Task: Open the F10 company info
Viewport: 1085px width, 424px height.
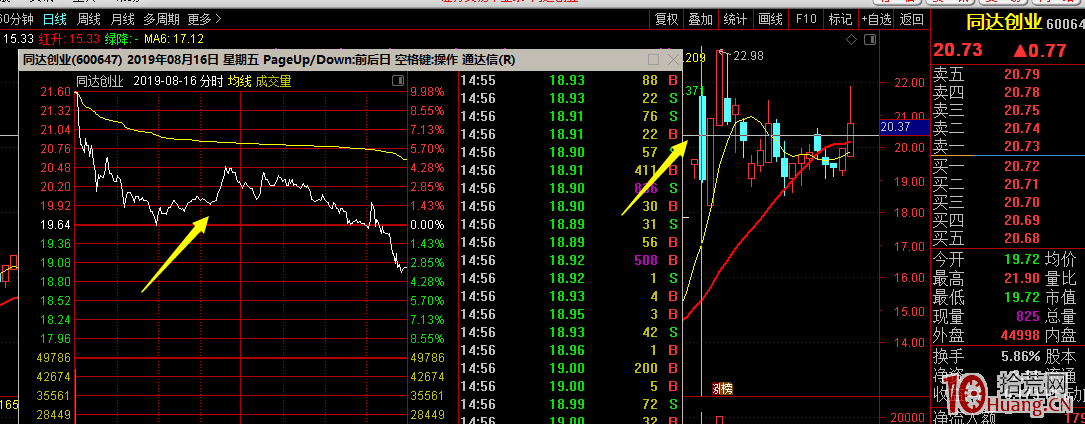Action: [806, 19]
